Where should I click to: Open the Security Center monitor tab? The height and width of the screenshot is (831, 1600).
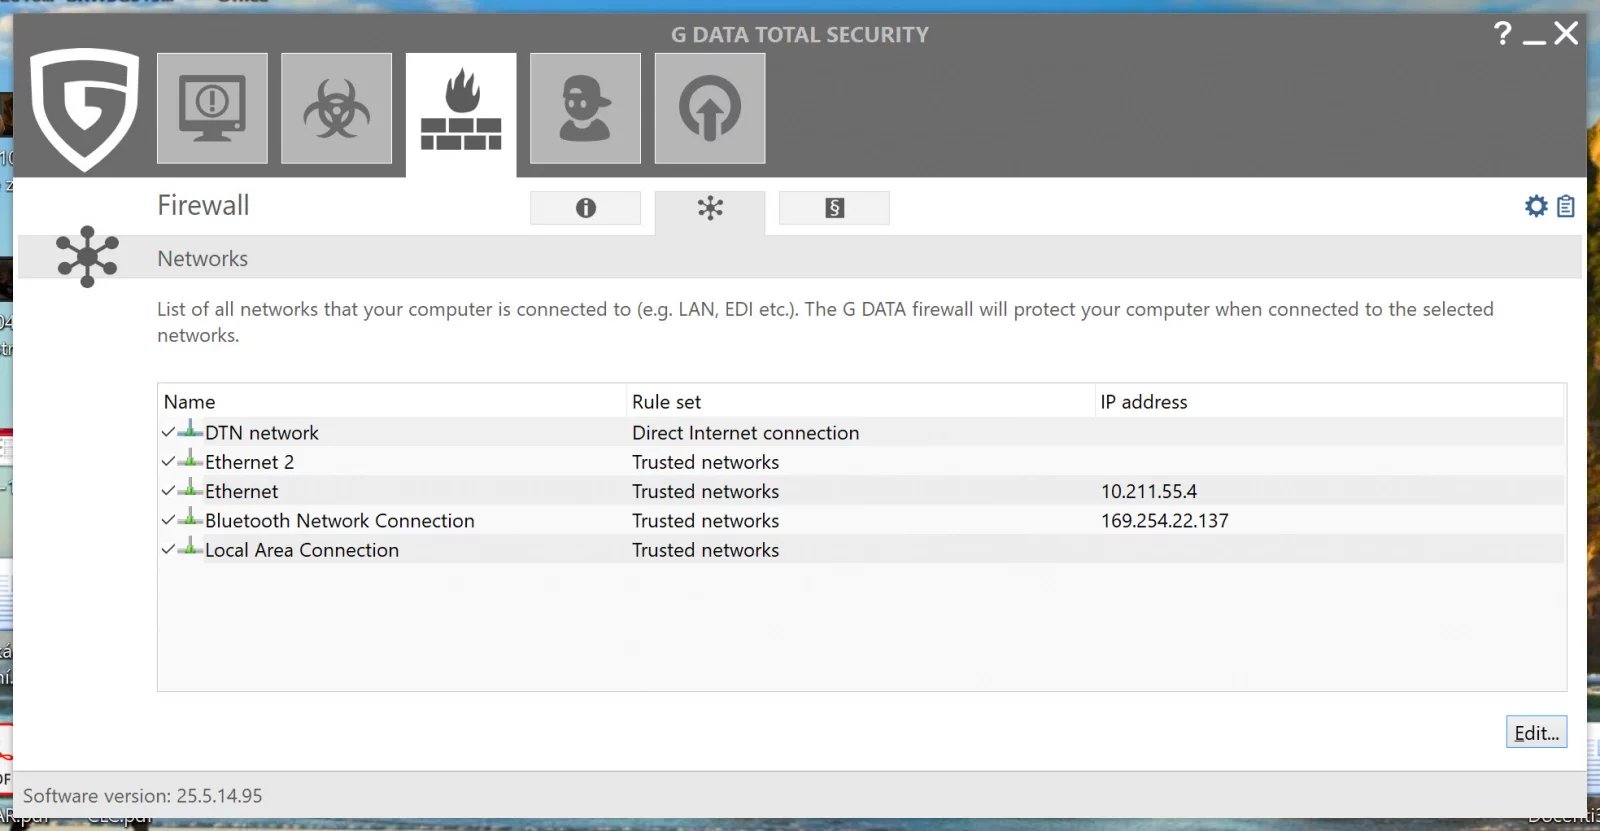pyautogui.click(x=212, y=108)
